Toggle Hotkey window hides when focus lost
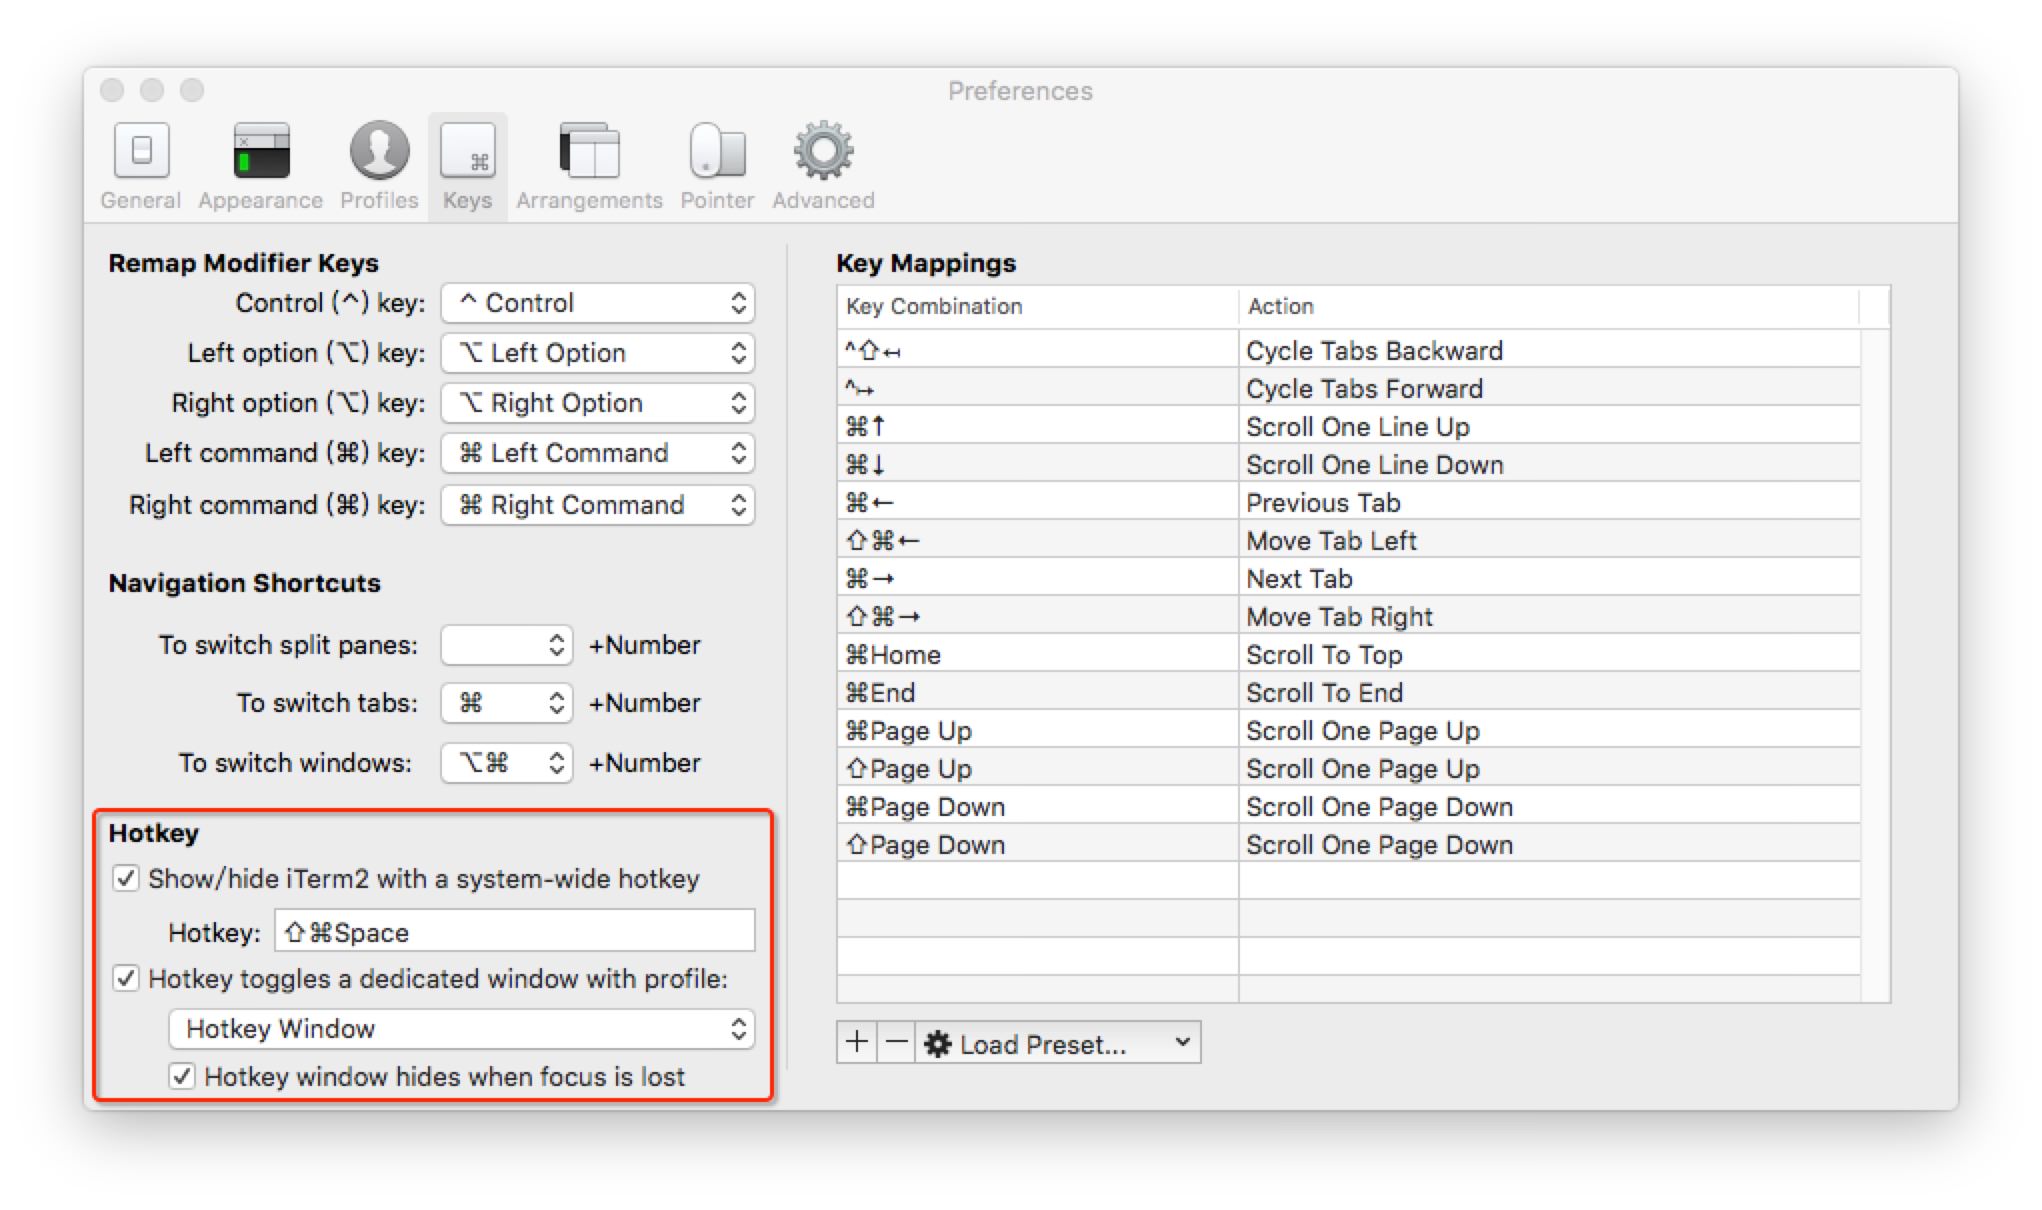Viewport: 2042px width, 1210px height. point(182,1077)
